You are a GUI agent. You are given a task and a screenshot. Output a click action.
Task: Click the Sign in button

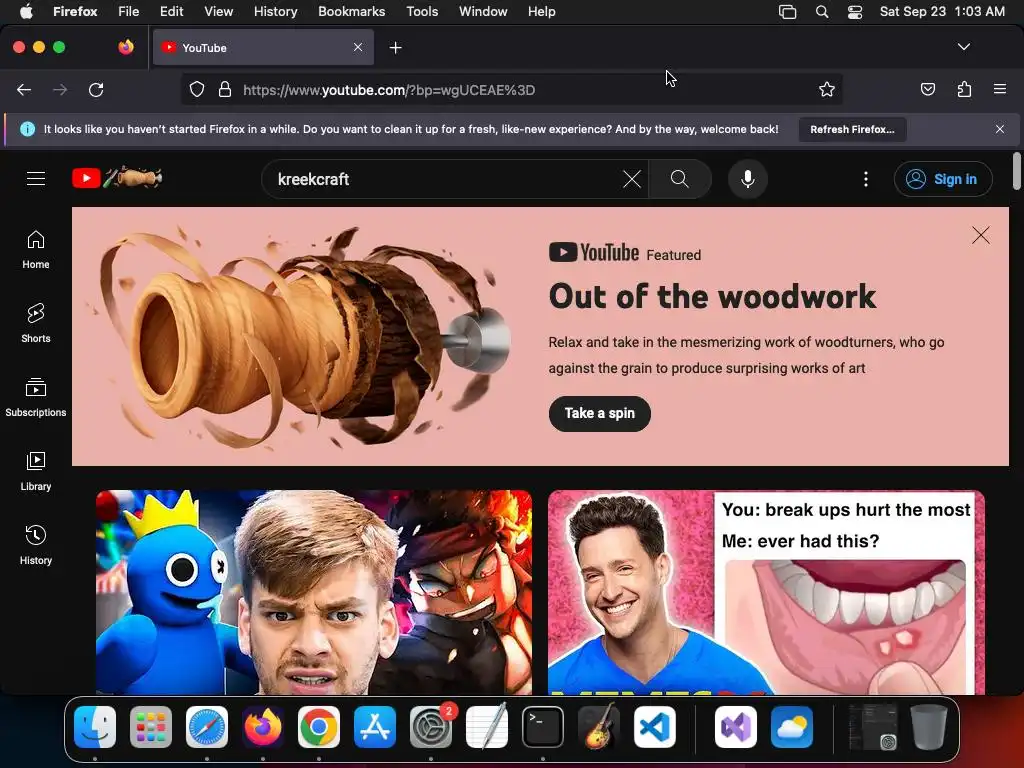click(x=943, y=179)
